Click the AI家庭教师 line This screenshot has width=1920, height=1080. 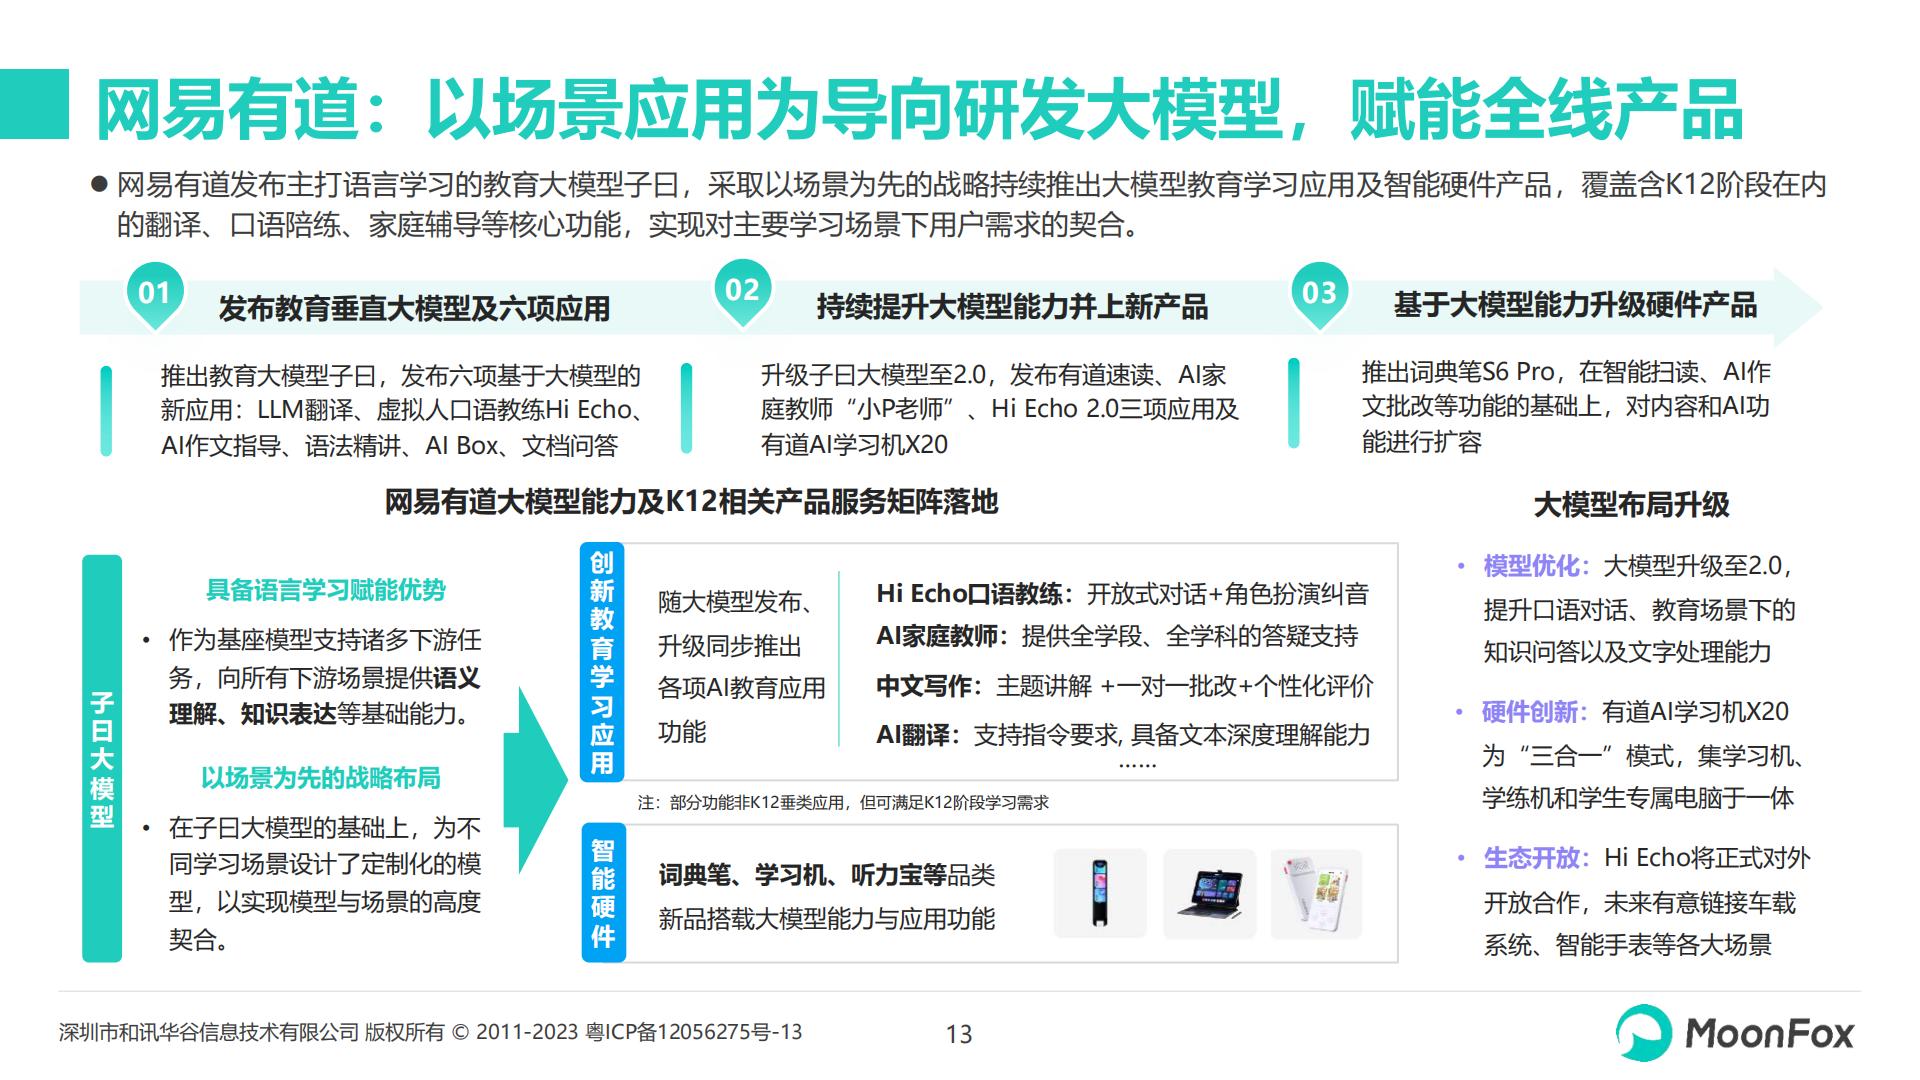pos(1117,636)
